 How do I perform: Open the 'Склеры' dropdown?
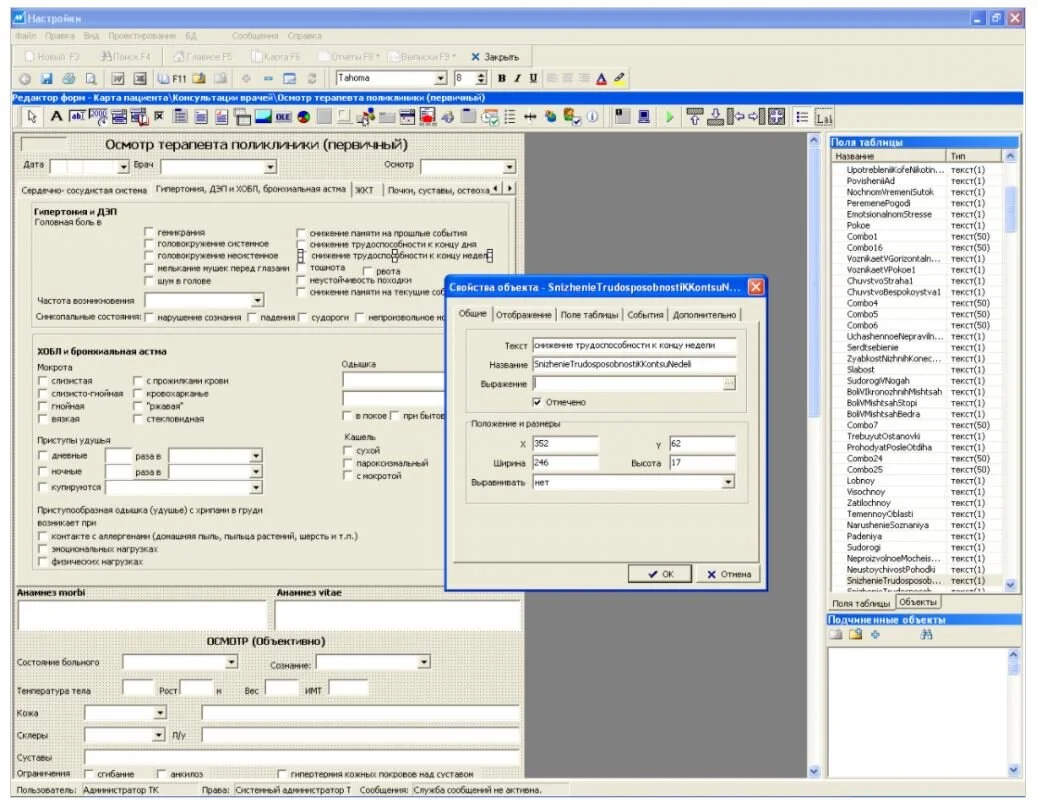click(x=158, y=735)
